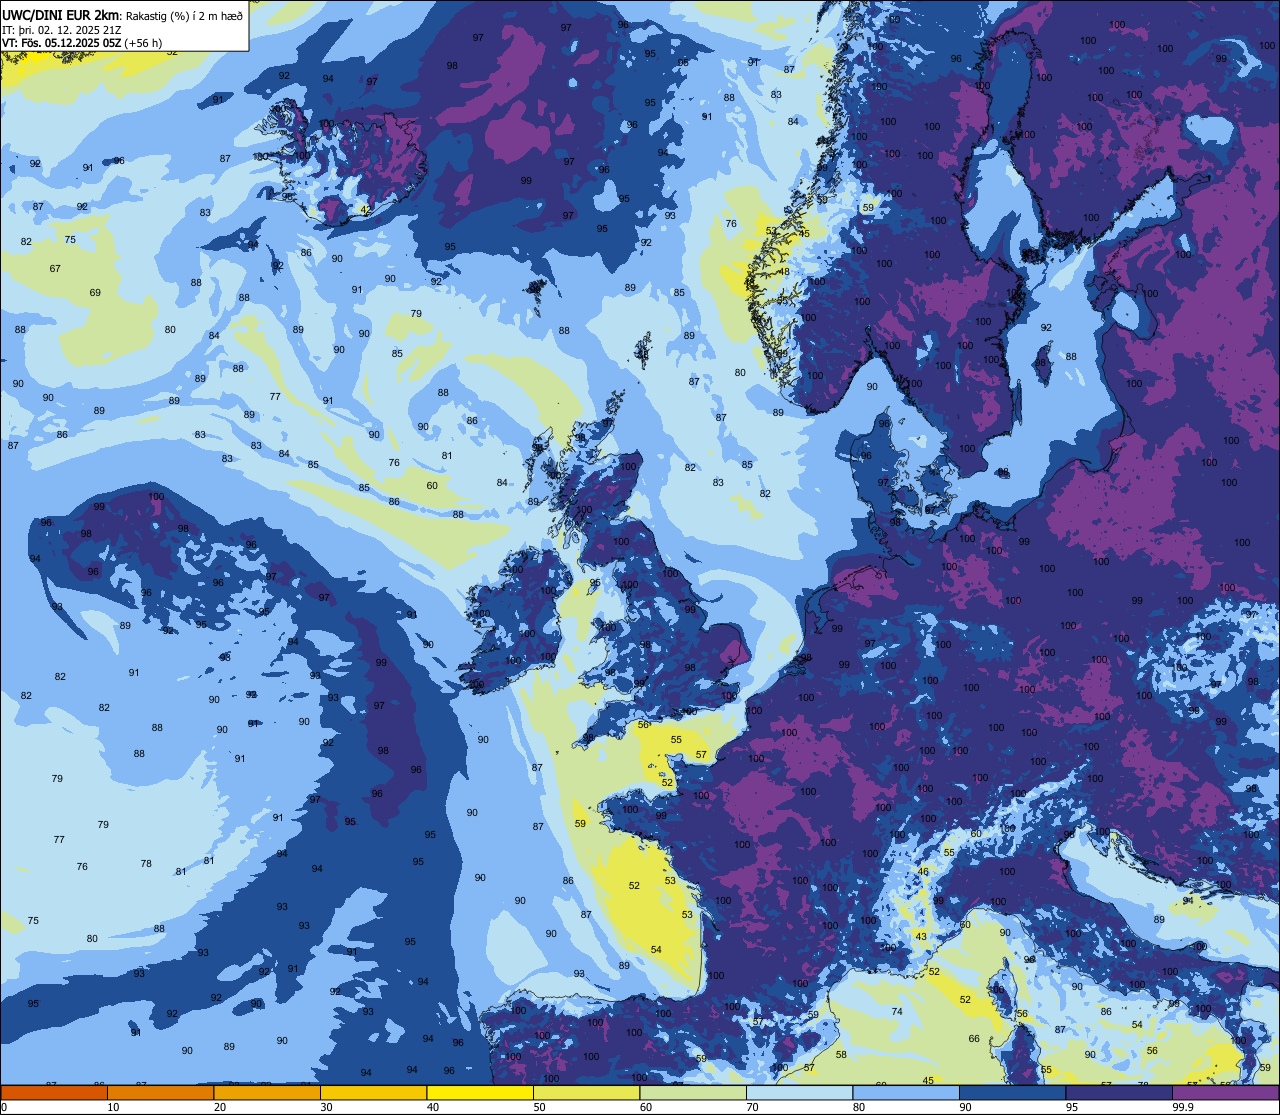The width and height of the screenshot is (1280, 1115).
Task: Select the 20–30 amber legend swatch
Action: [x=267, y=1092]
